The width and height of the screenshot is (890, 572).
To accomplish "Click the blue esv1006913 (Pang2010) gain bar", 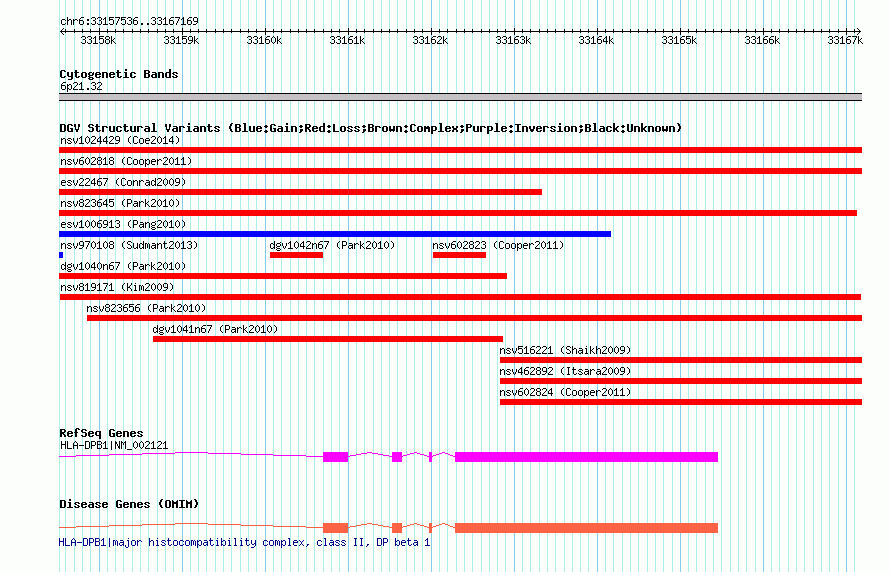I will click(335, 234).
